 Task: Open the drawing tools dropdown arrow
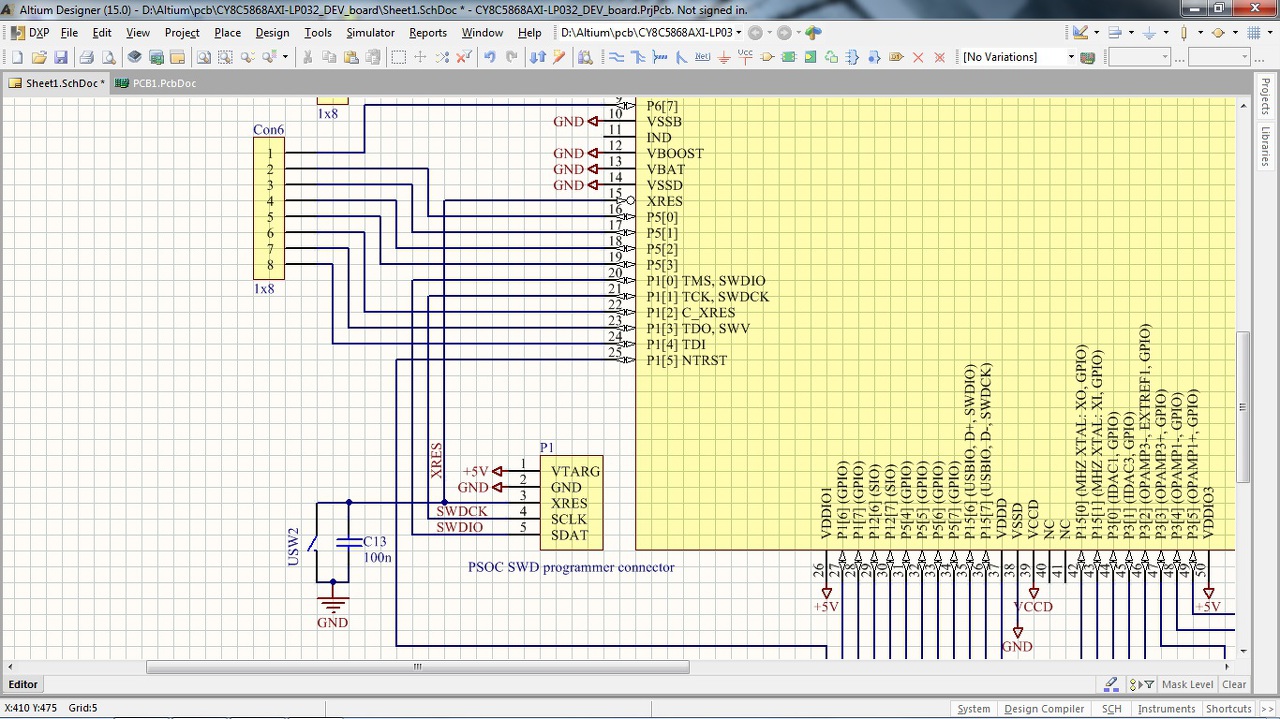point(1097,33)
